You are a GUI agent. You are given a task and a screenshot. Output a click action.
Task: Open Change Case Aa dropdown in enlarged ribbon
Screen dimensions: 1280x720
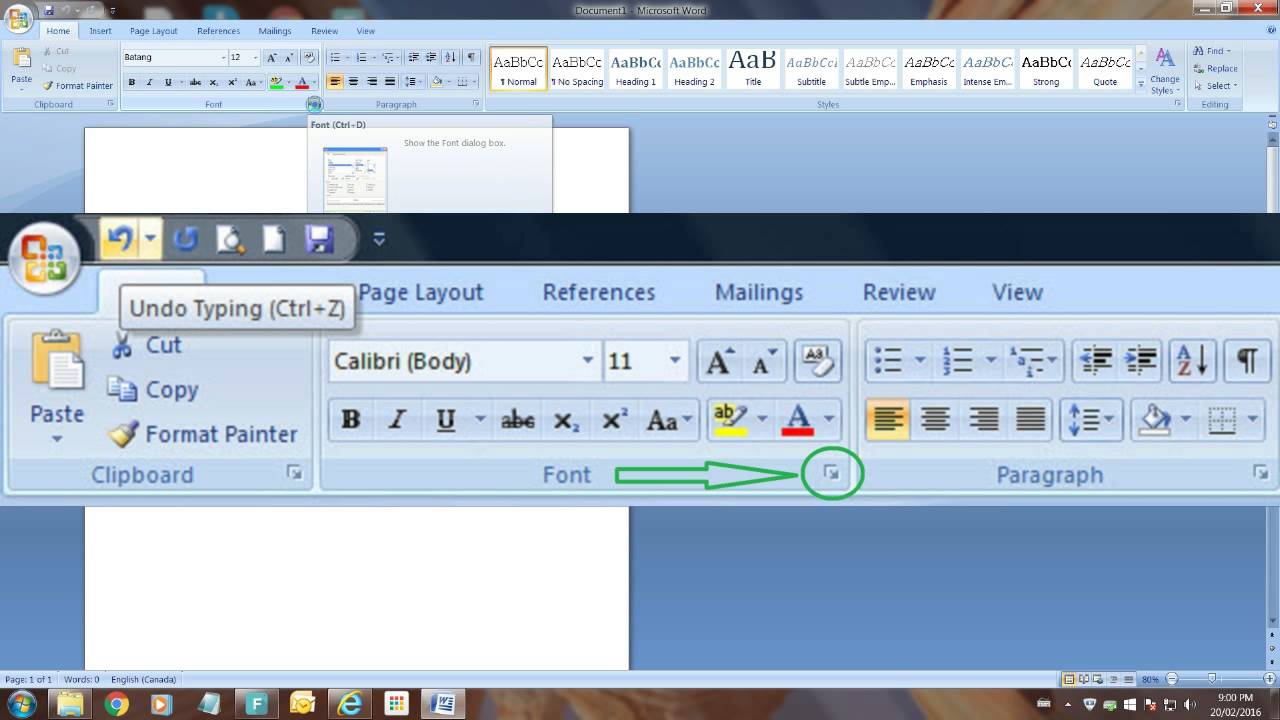click(x=669, y=420)
